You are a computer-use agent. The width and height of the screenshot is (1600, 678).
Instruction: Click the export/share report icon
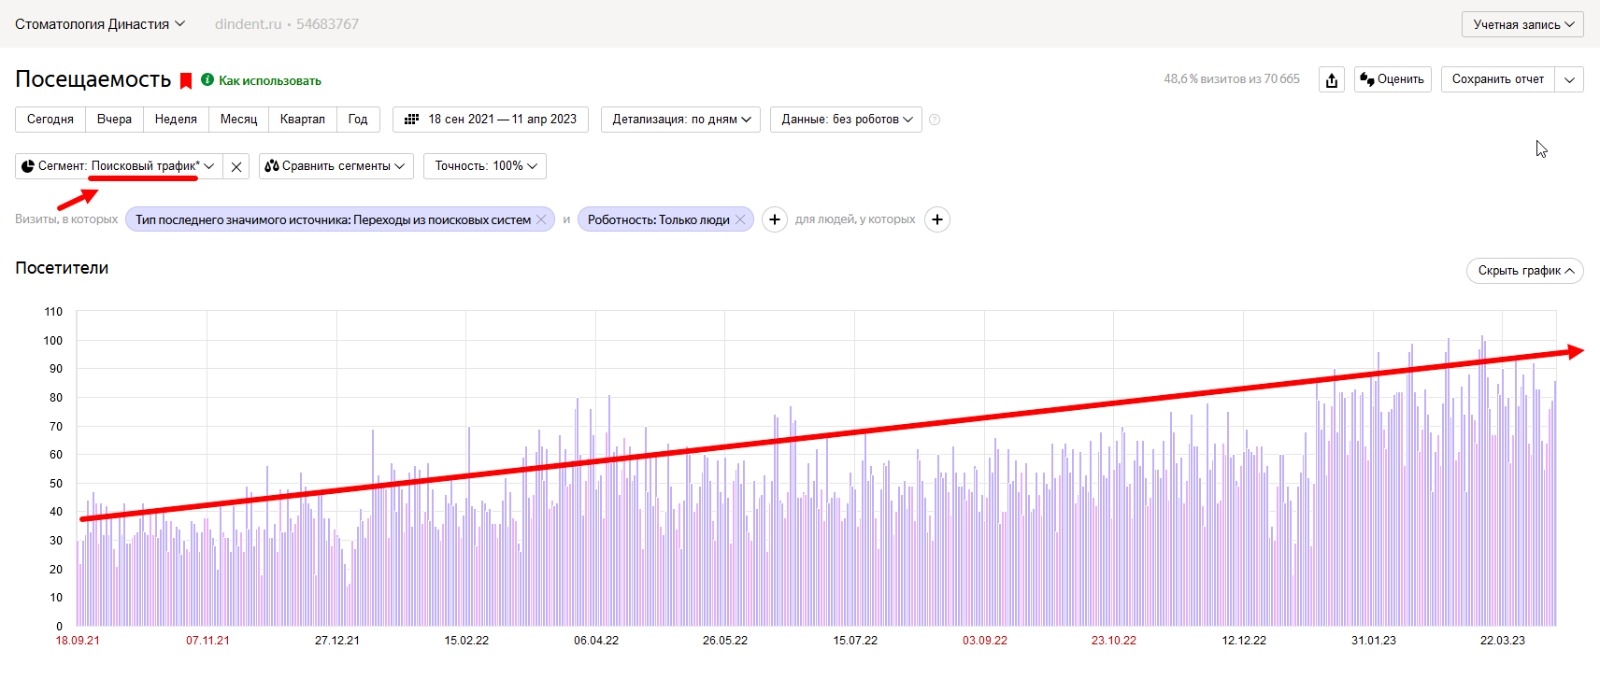(1332, 80)
